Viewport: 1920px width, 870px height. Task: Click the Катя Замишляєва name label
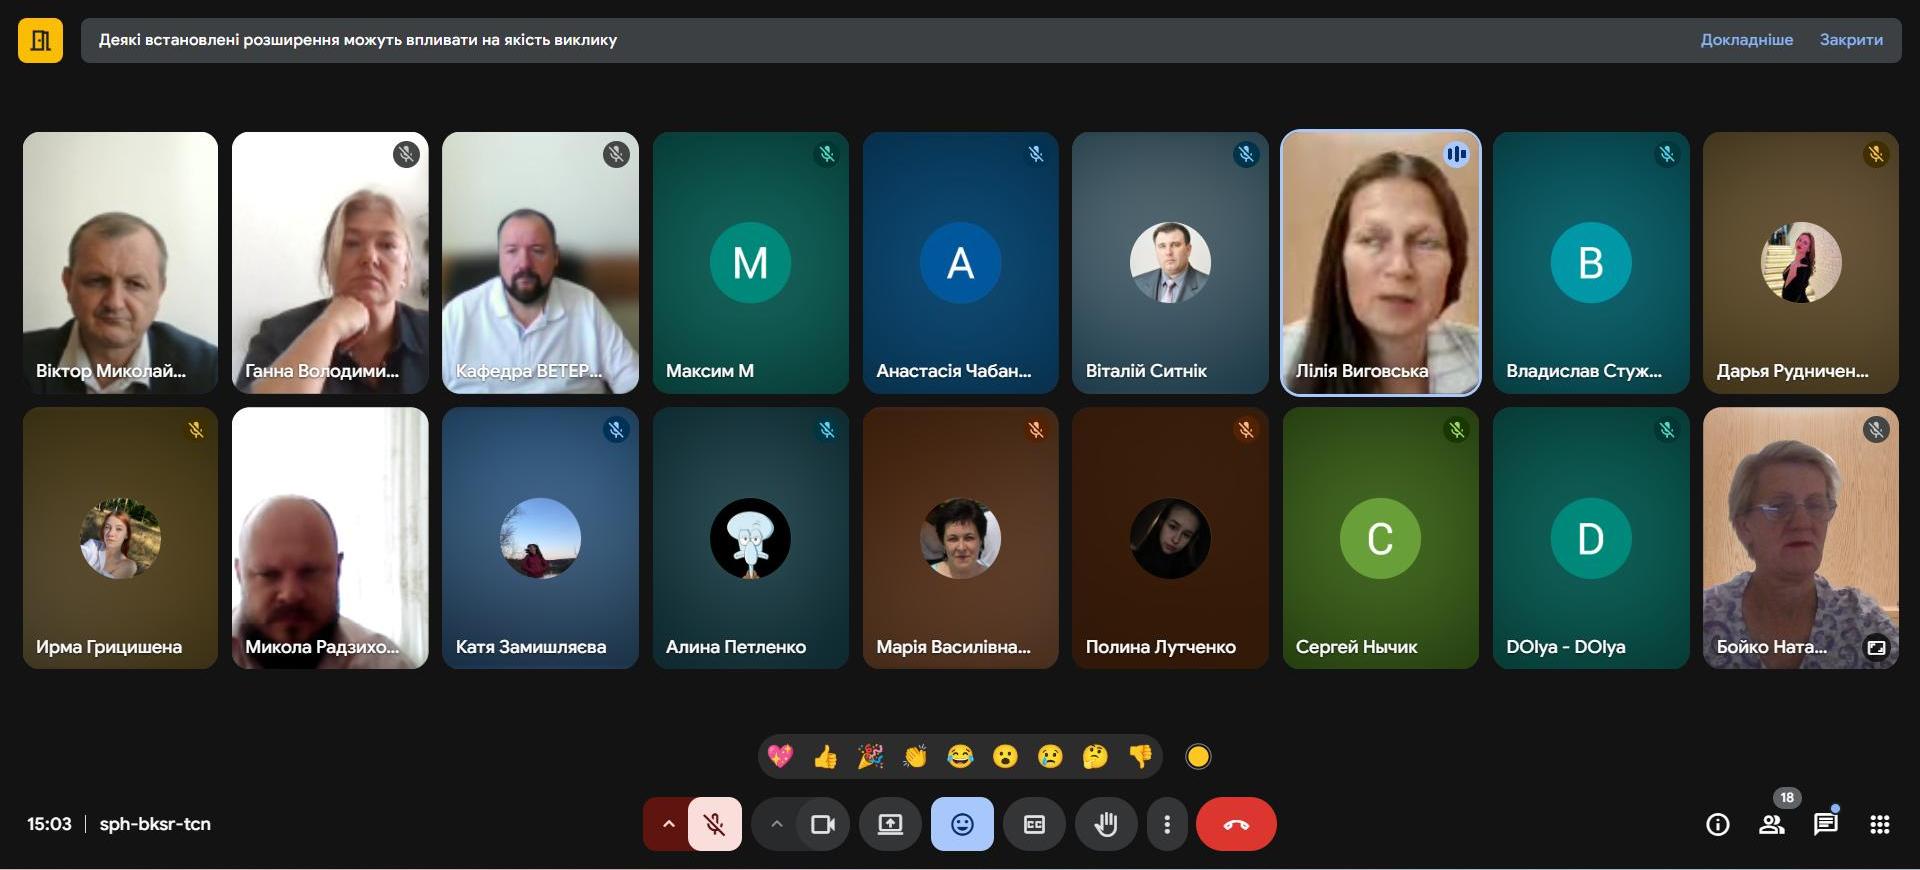531,647
